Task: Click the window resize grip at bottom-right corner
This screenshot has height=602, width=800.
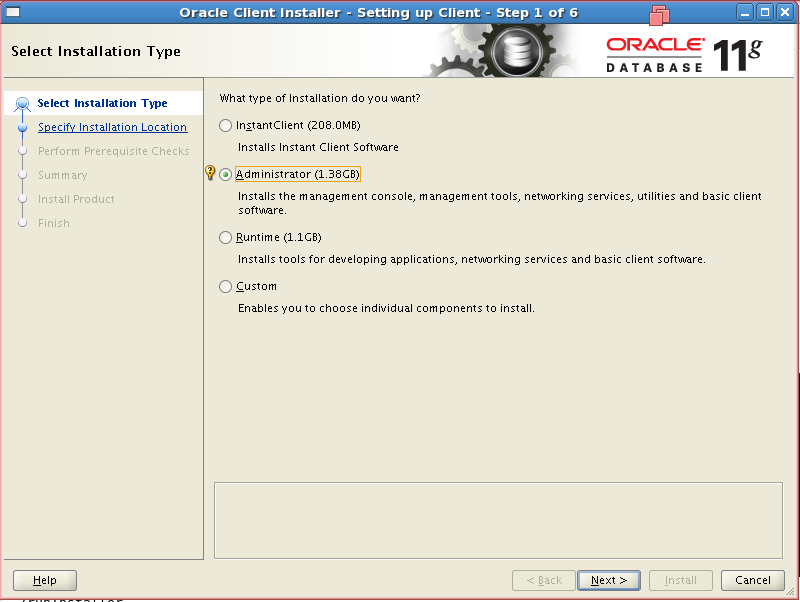Action: click(790, 592)
